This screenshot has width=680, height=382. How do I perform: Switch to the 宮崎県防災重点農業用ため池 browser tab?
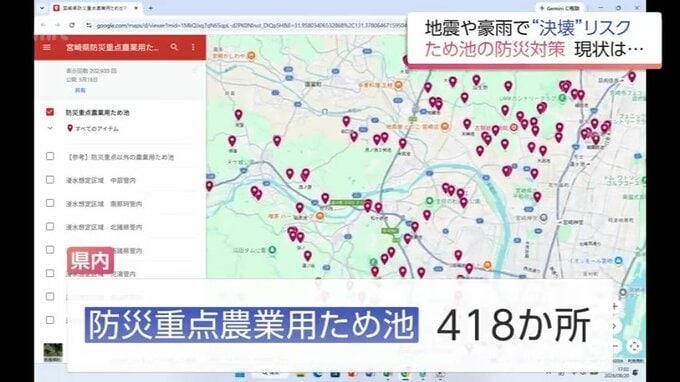(95, 8)
